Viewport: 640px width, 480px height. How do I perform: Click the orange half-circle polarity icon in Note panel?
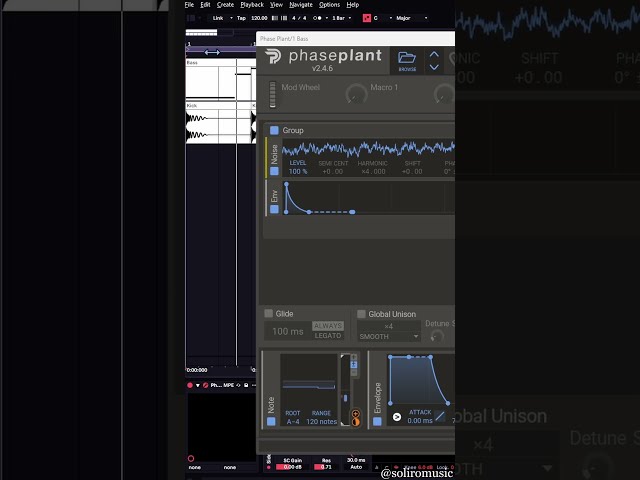coord(356,422)
